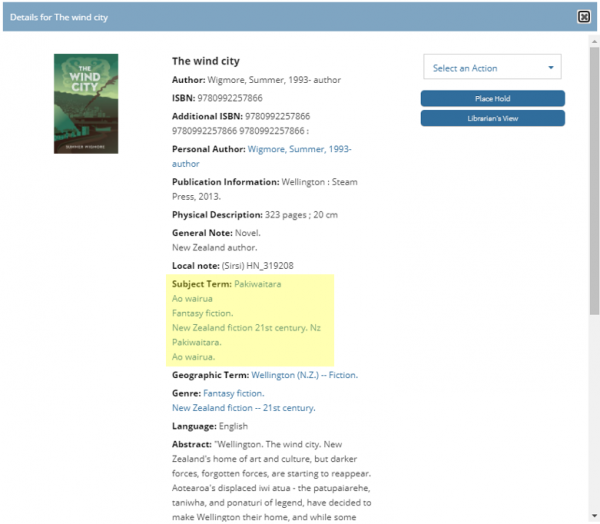Click the scrollbar down arrow
Viewport: 600px width, 524px height.
[594, 516]
